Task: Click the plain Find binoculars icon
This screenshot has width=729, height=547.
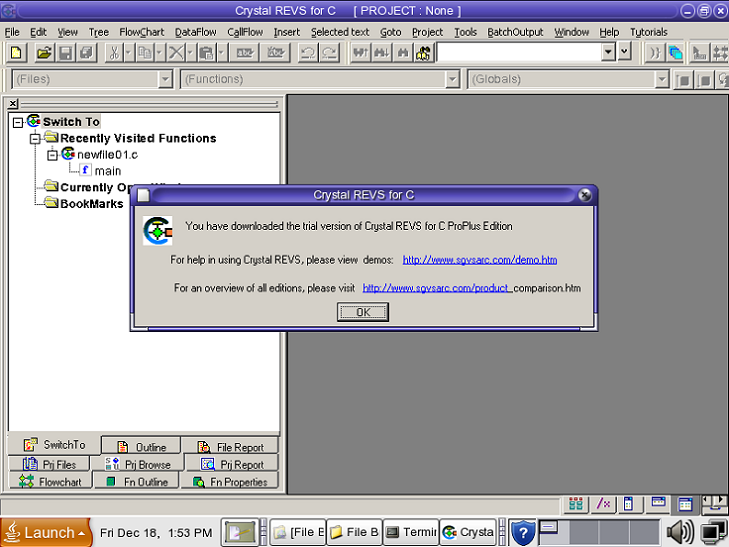Action: [403, 53]
